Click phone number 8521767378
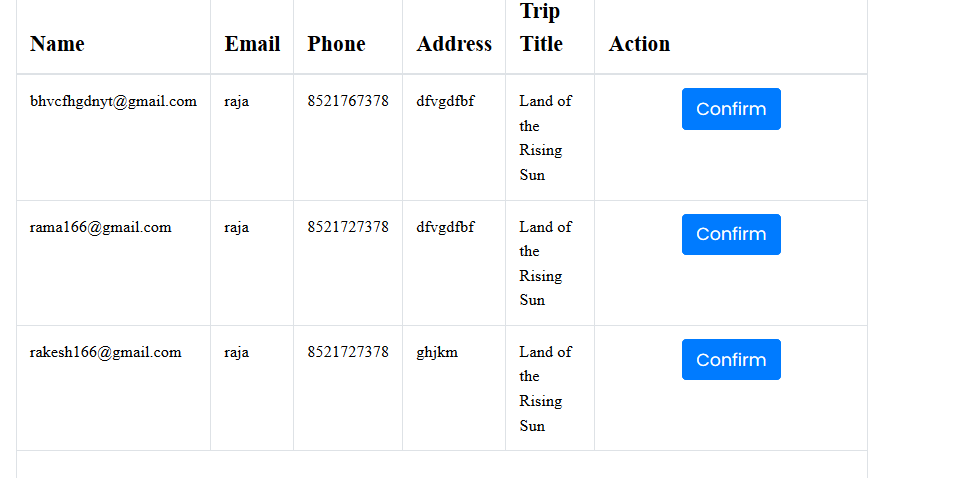The height and width of the screenshot is (478, 960). tap(348, 101)
